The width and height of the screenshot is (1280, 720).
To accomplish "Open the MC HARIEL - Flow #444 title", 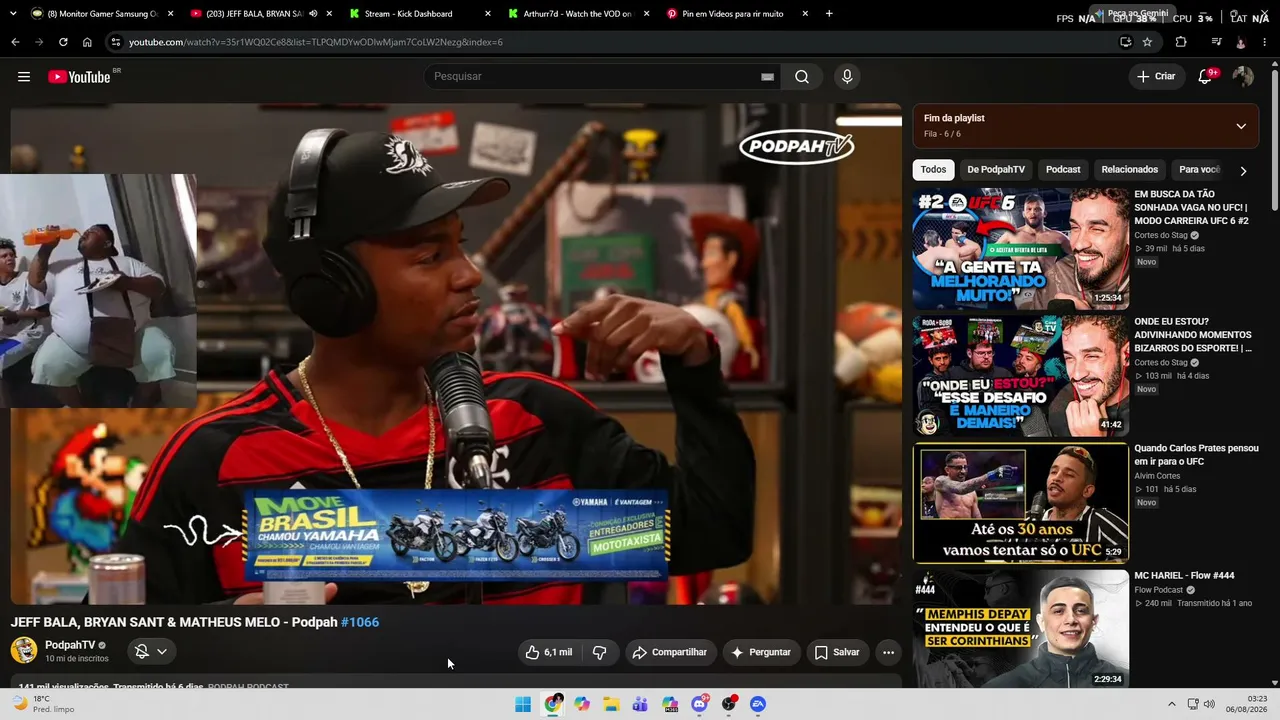I will click(1184, 576).
